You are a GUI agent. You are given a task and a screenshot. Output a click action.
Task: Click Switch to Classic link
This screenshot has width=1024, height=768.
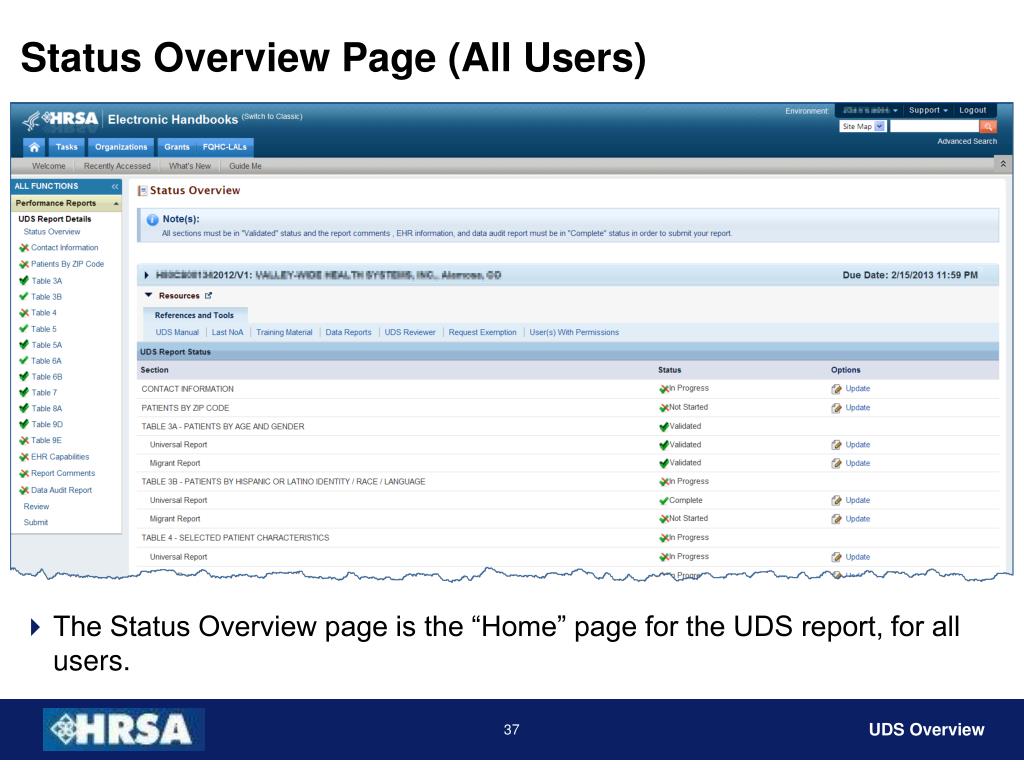(272, 116)
